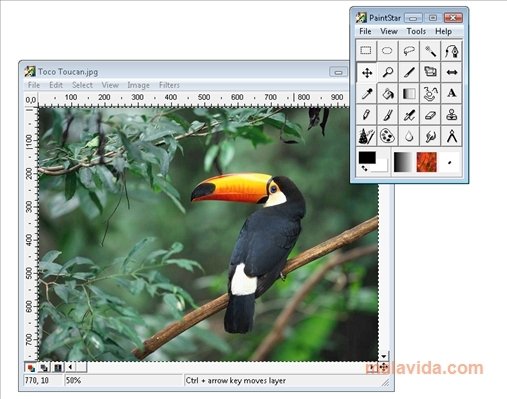Open Edit menu in Toco Toucan window

click(56, 85)
